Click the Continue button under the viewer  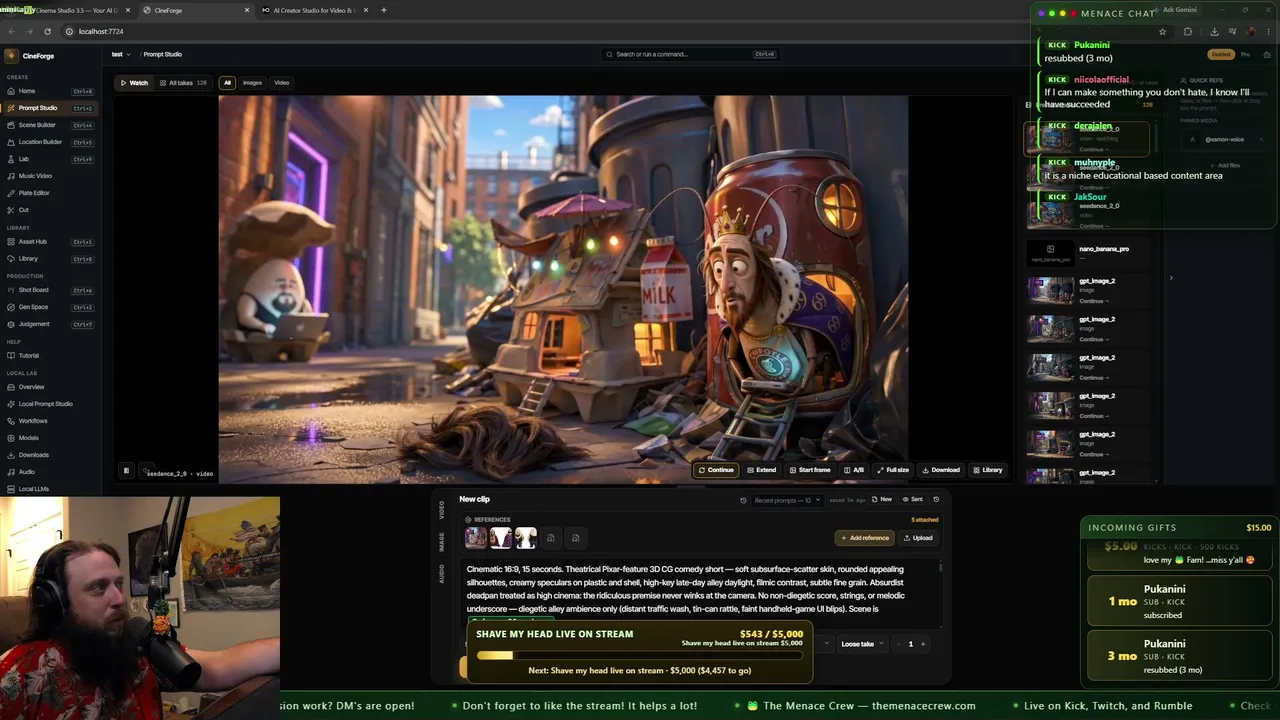716,470
